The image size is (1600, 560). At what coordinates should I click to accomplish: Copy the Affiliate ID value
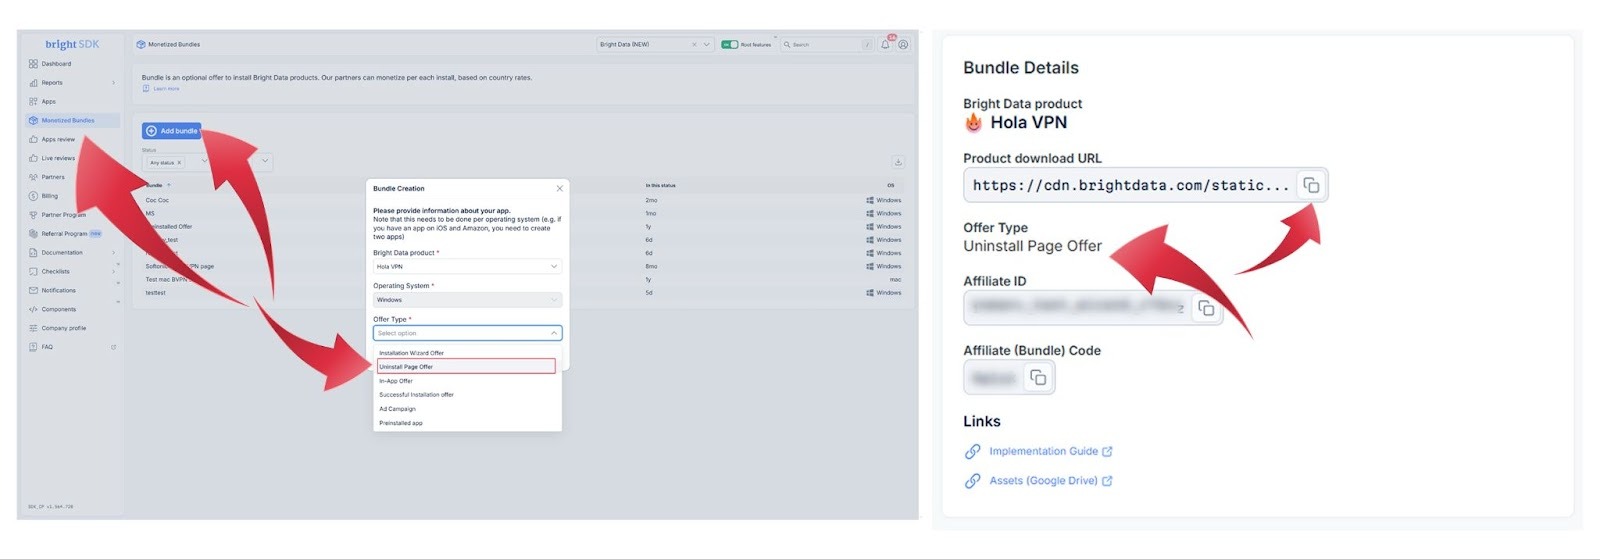[x=1206, y=309]
